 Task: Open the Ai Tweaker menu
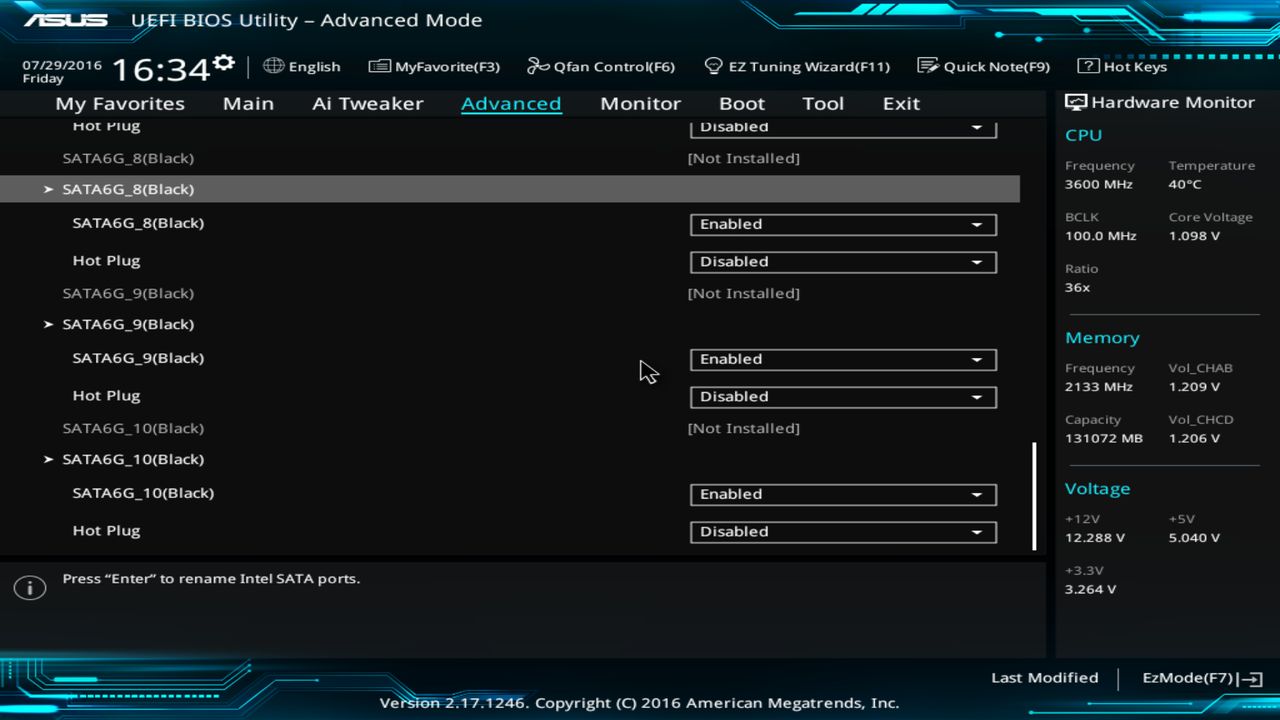pyautogui.click(x=367, y=103)
